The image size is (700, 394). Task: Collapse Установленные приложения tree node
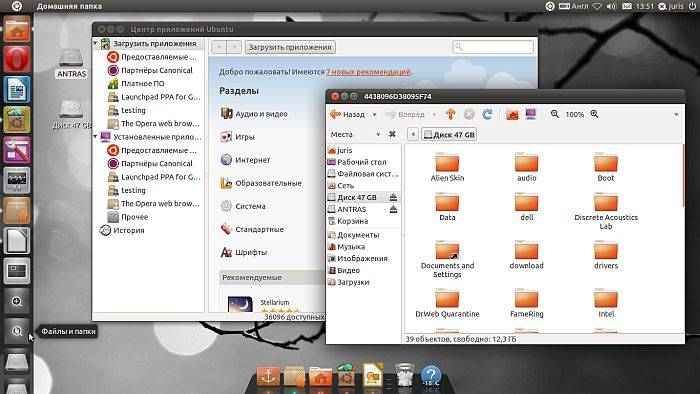click(x=96, y=137)
